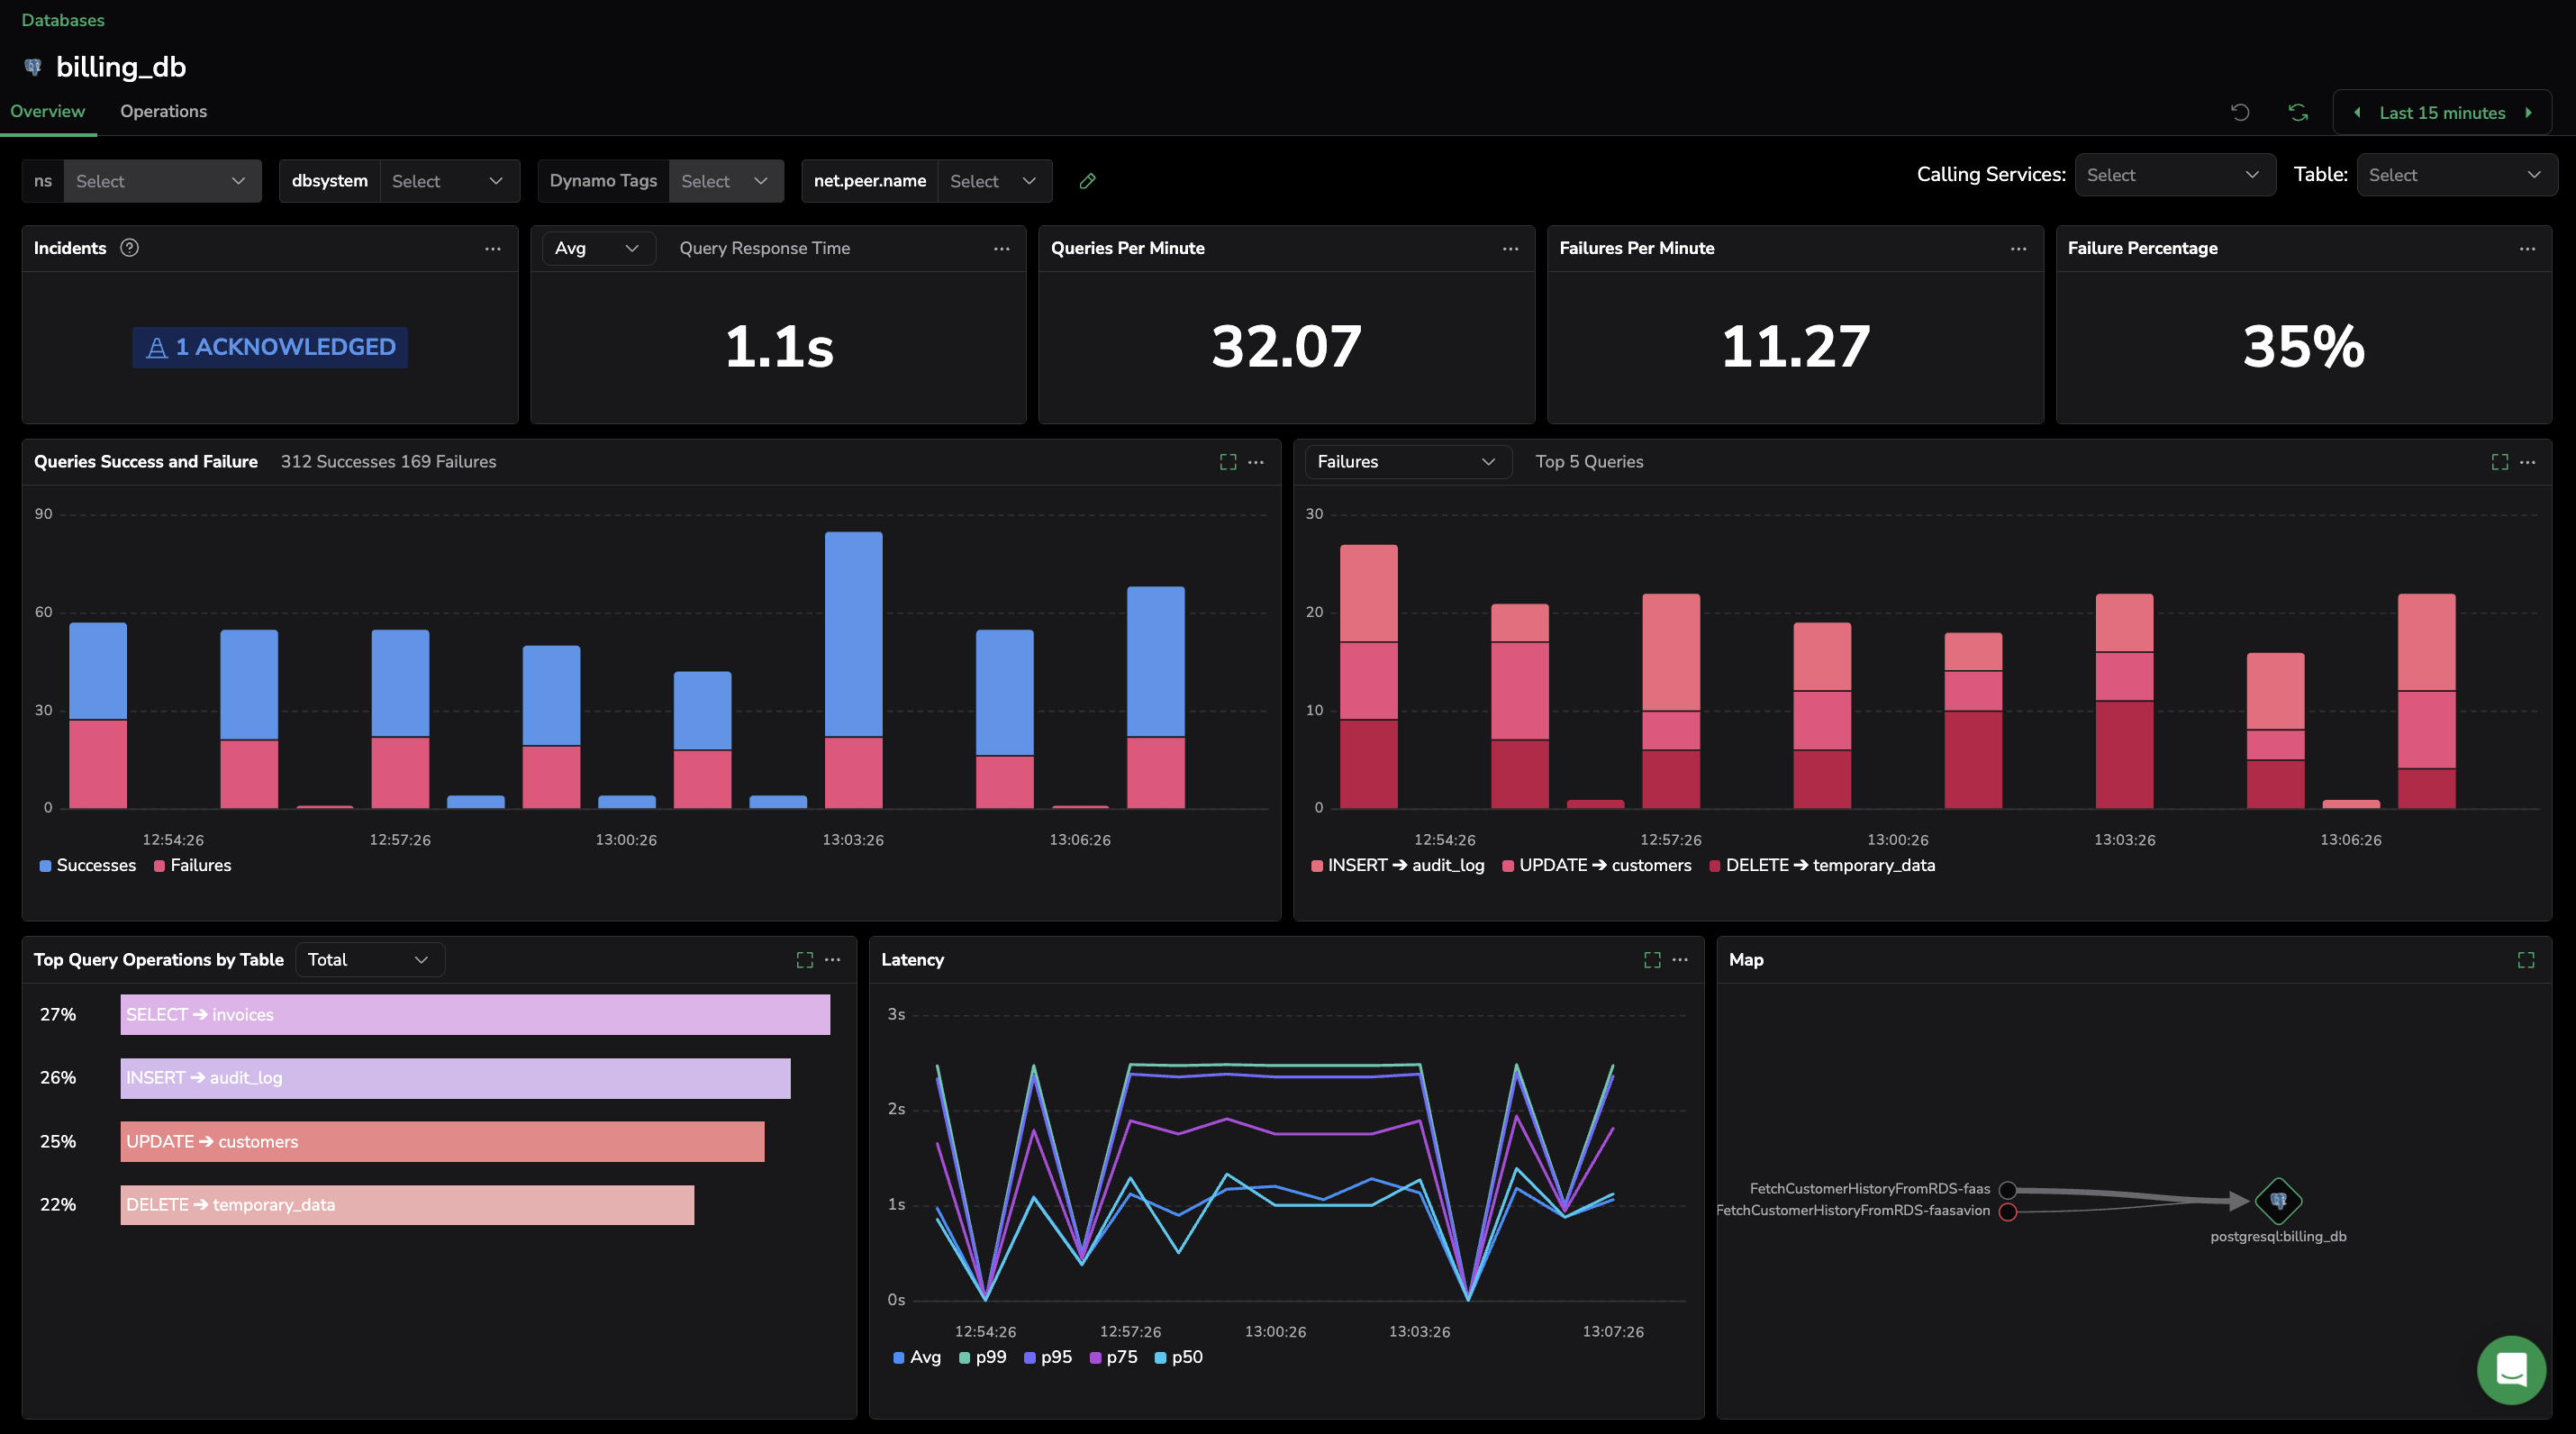Expand Map panel fullscreen
Screen dimensions: 2576x1434
click(2526, 960)
